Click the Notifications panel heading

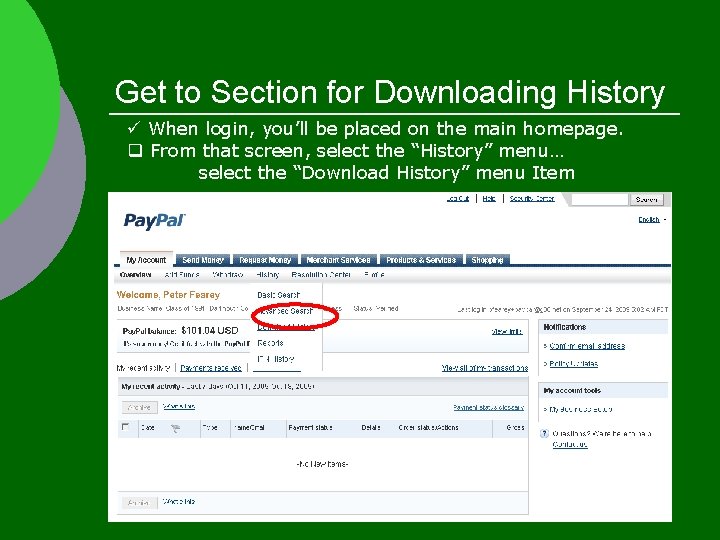[565, 327]
